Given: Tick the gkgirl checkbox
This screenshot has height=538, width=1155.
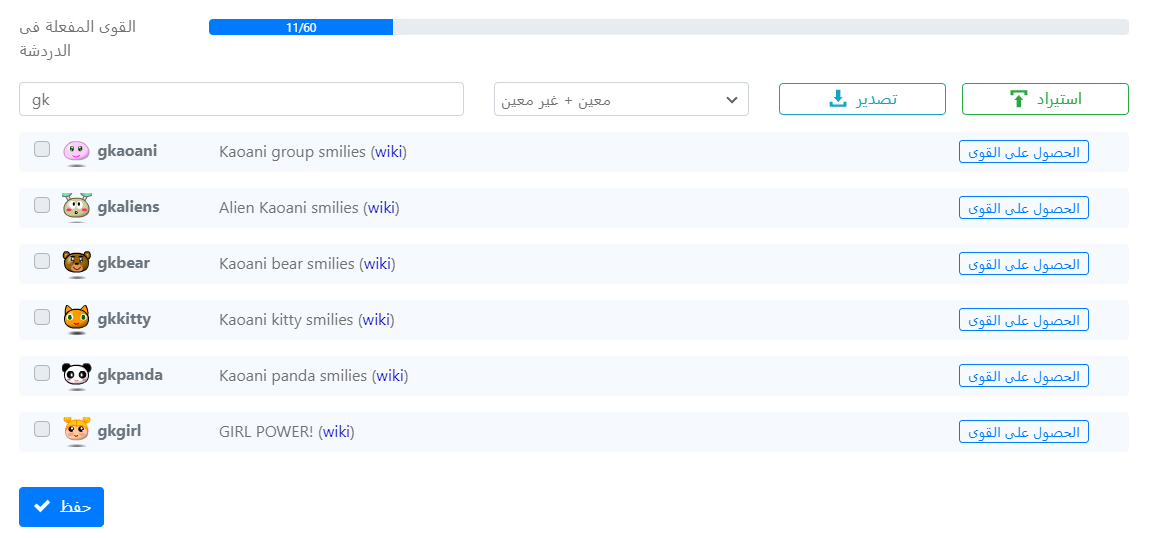Looking at the screenshot, I should point(42,429).
